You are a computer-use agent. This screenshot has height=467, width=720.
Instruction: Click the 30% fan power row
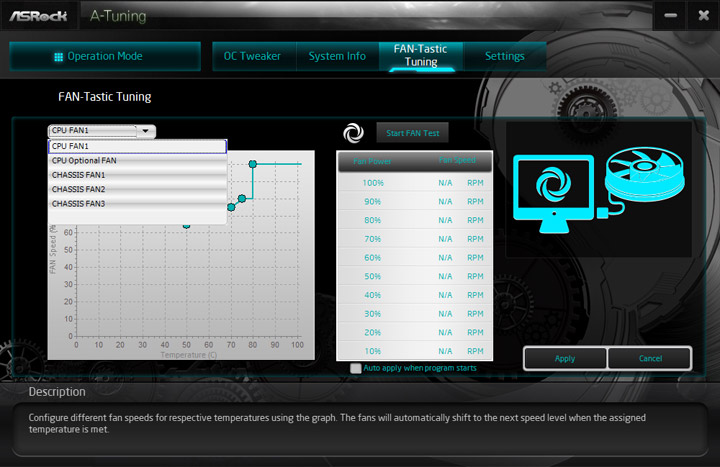pos(415,314)
